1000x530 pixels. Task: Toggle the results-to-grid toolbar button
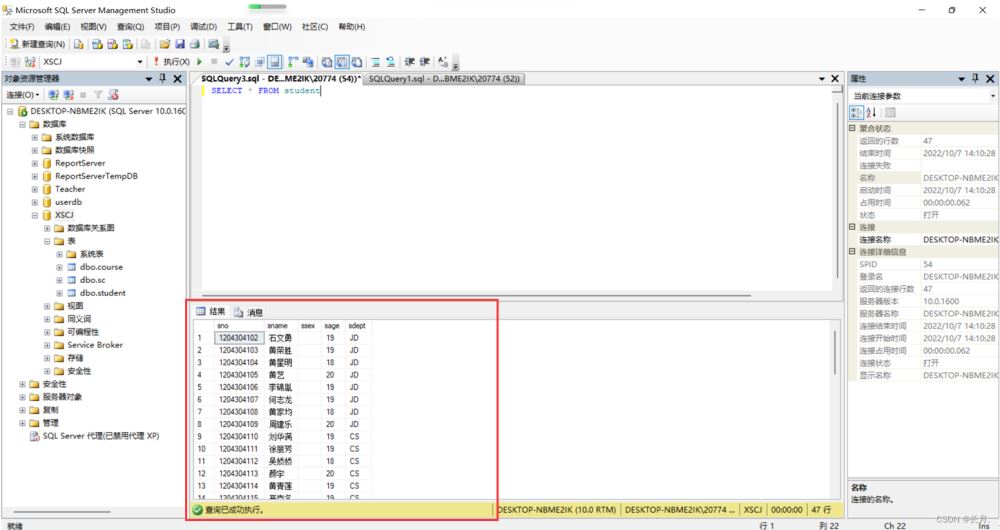pyautogui.click(x=341, y=62)
